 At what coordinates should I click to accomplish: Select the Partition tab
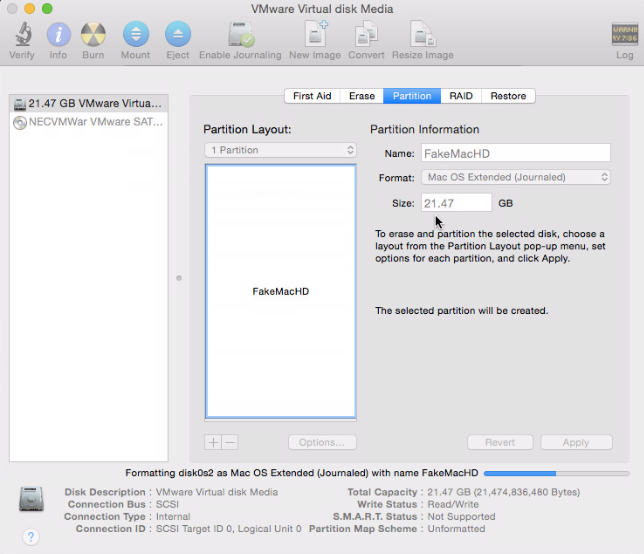[412, 96]
